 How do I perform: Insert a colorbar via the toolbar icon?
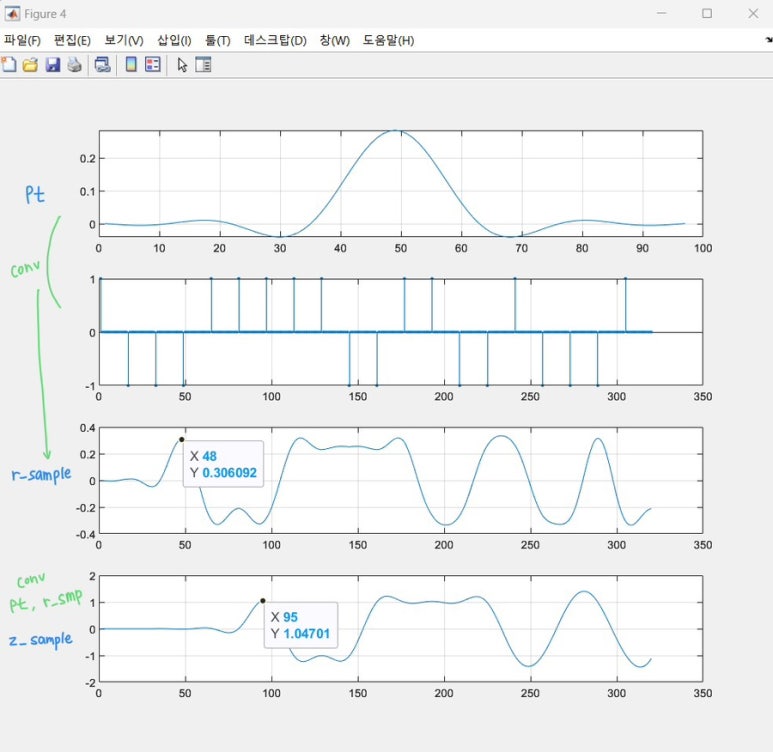click(x=131, y=65)
